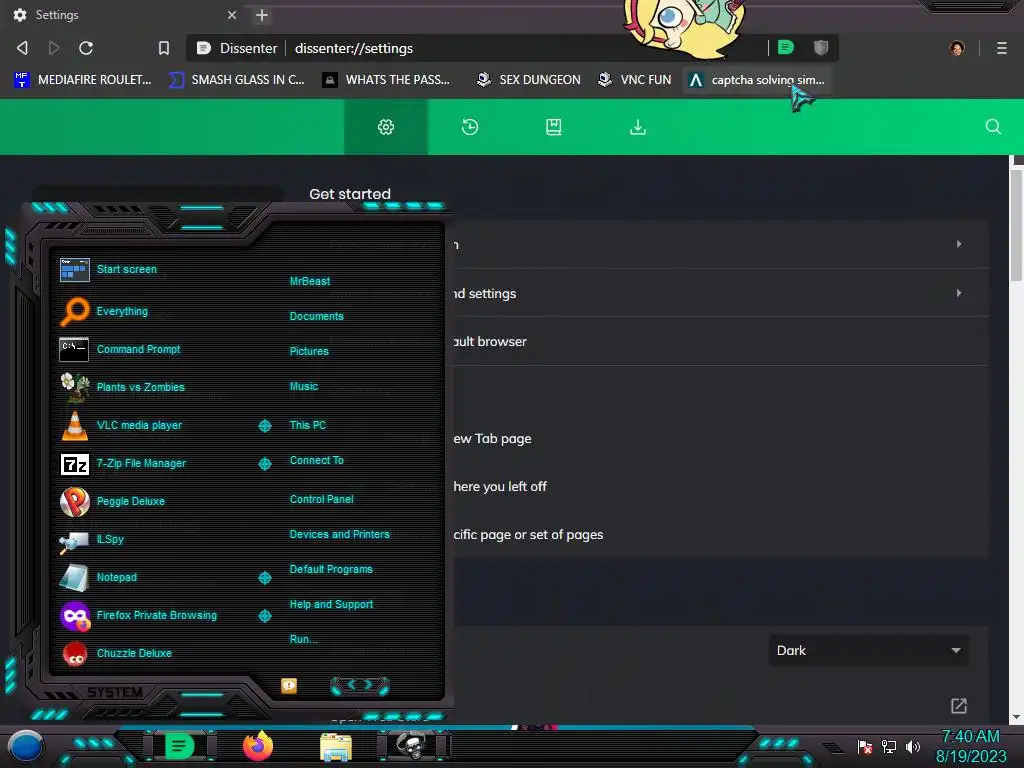Open the History clock icon
The image size is (1024, 768).
(x=470, y=127)
